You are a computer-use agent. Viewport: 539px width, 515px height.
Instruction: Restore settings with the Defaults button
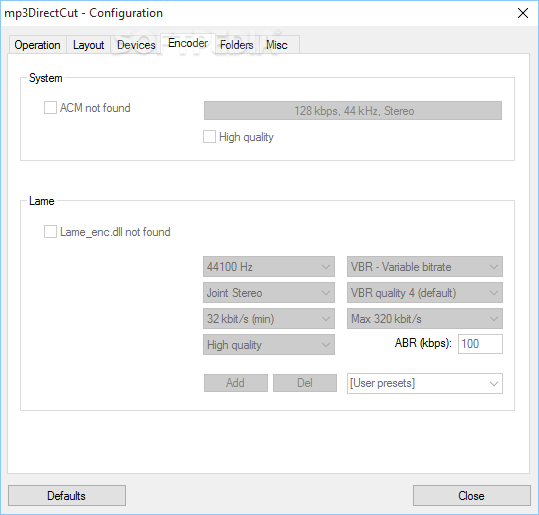coord(67,495)
